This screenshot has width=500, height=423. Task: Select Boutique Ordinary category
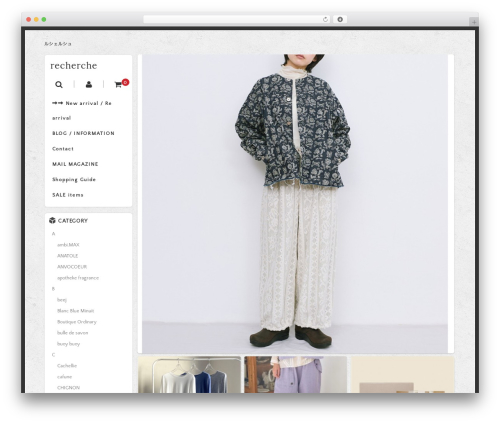tap(77, 322)
